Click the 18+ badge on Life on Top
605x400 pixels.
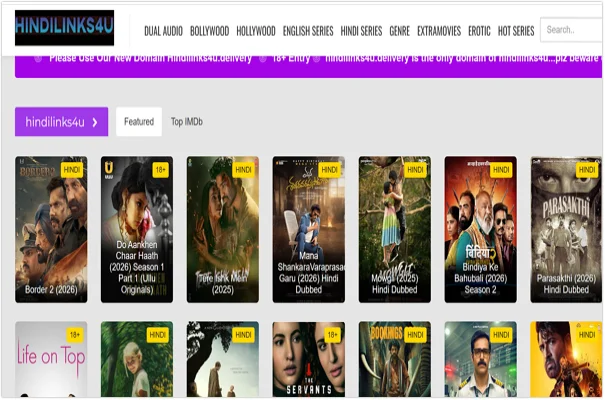[74, 335]
